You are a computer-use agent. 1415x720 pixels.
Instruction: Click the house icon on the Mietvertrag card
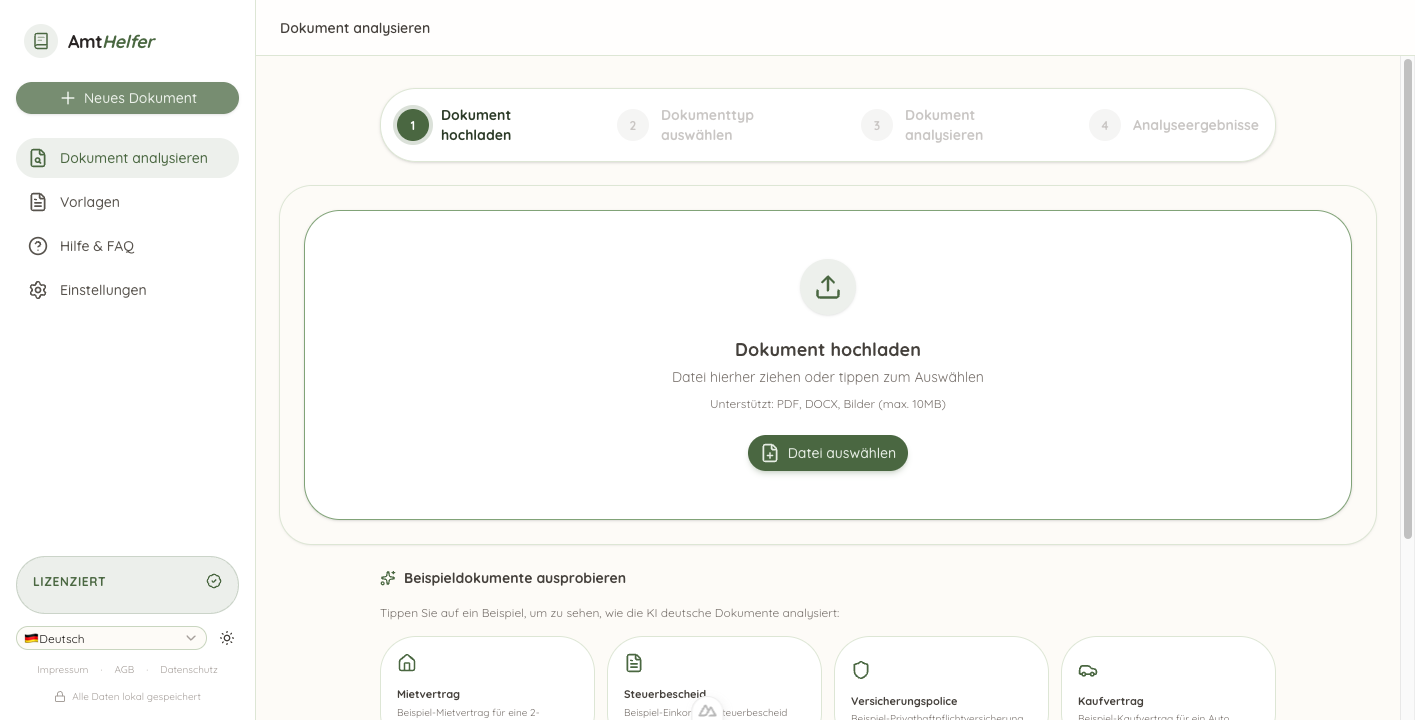click(x=406, y=662)
